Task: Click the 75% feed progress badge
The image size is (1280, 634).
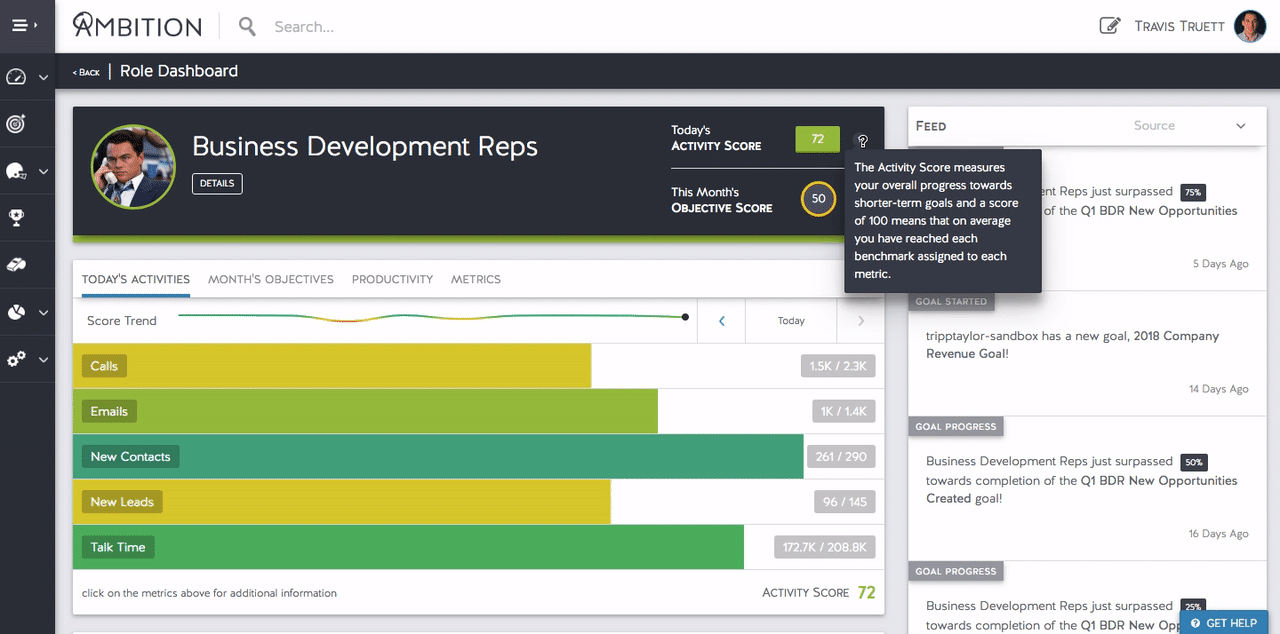Action: coord(1193,192)
